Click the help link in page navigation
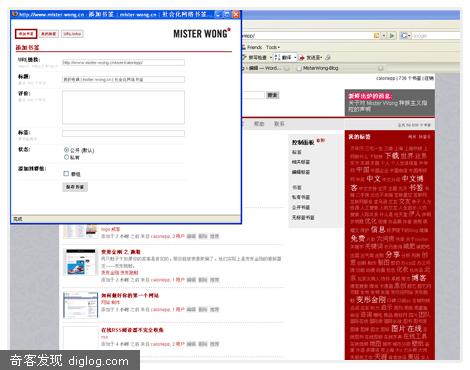470x370 pixels. [259, 124]
